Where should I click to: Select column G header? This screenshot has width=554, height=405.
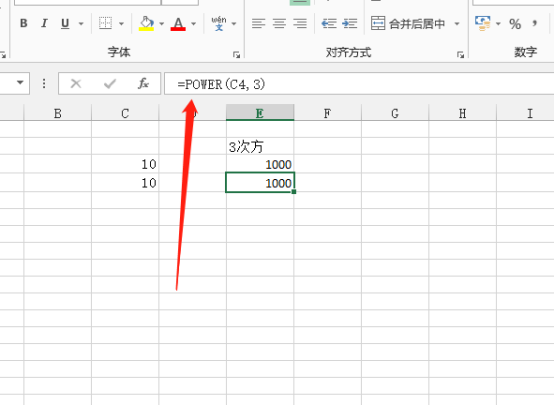click(x=395, y=113)
